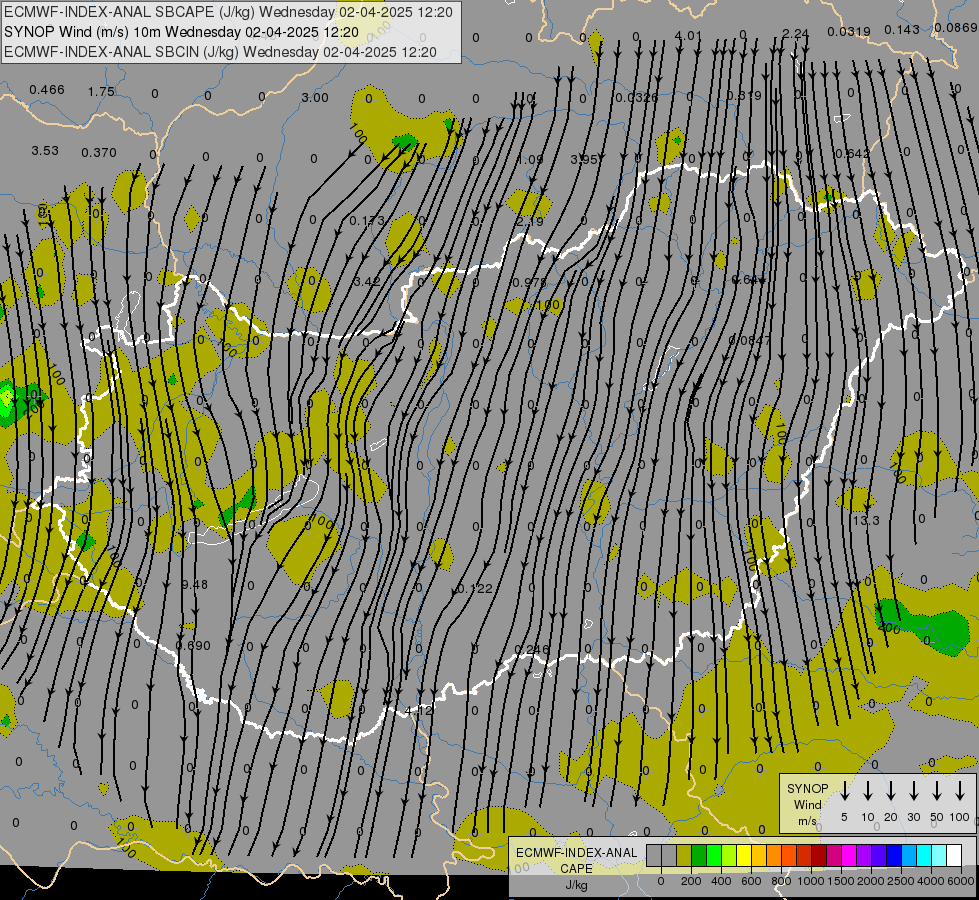The width and height of the screenshot is (979, 900).
Task: Click the 2000 tick label on CAPE scale
Action: pyautogui.click(x=871, y=881)
